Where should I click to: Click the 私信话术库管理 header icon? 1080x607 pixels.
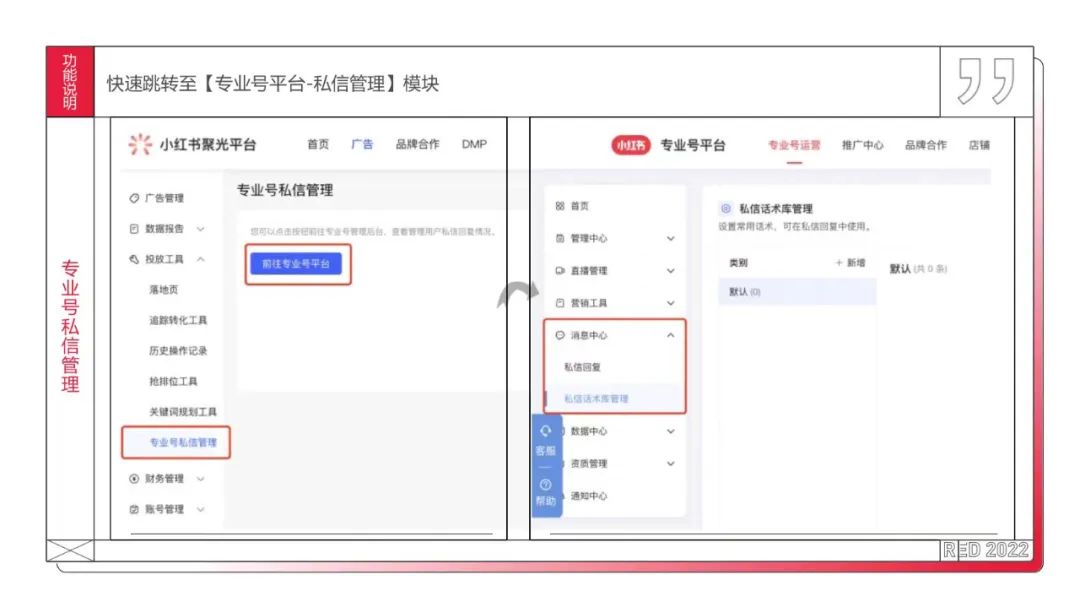(x=725, y=208)
